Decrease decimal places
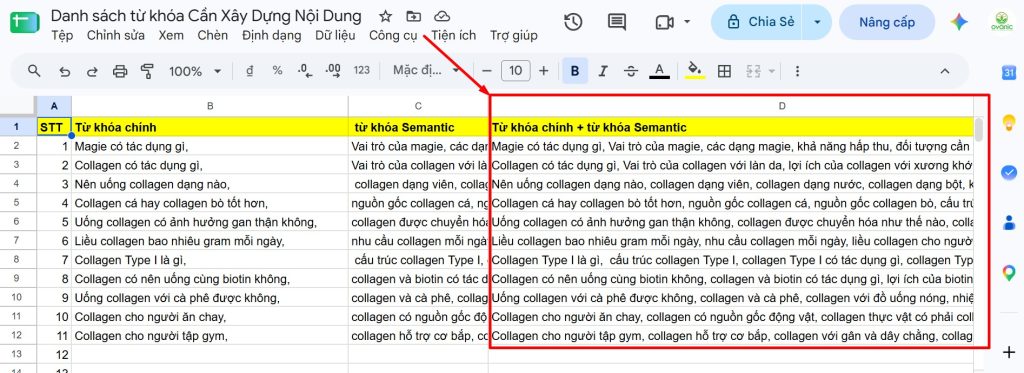 coord(305,71)
